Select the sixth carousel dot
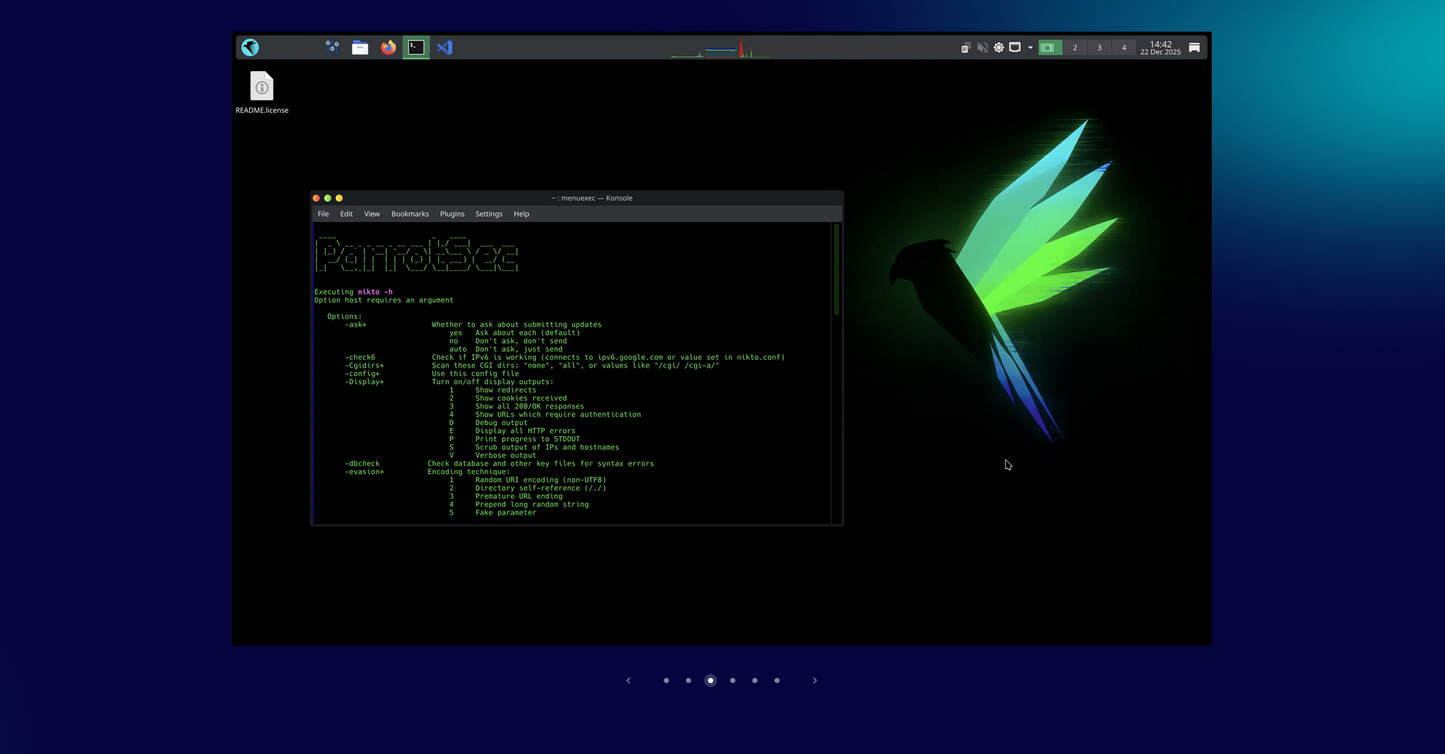 coord(777,681)
